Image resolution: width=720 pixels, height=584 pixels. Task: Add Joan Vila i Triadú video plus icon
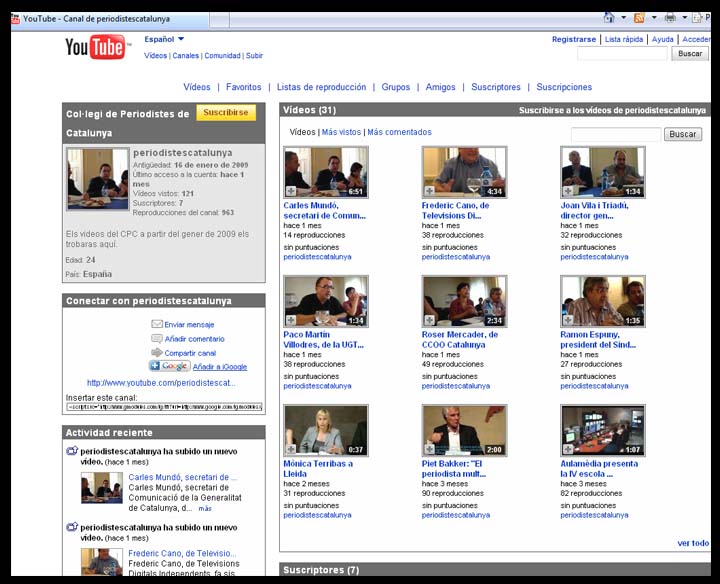568,191
